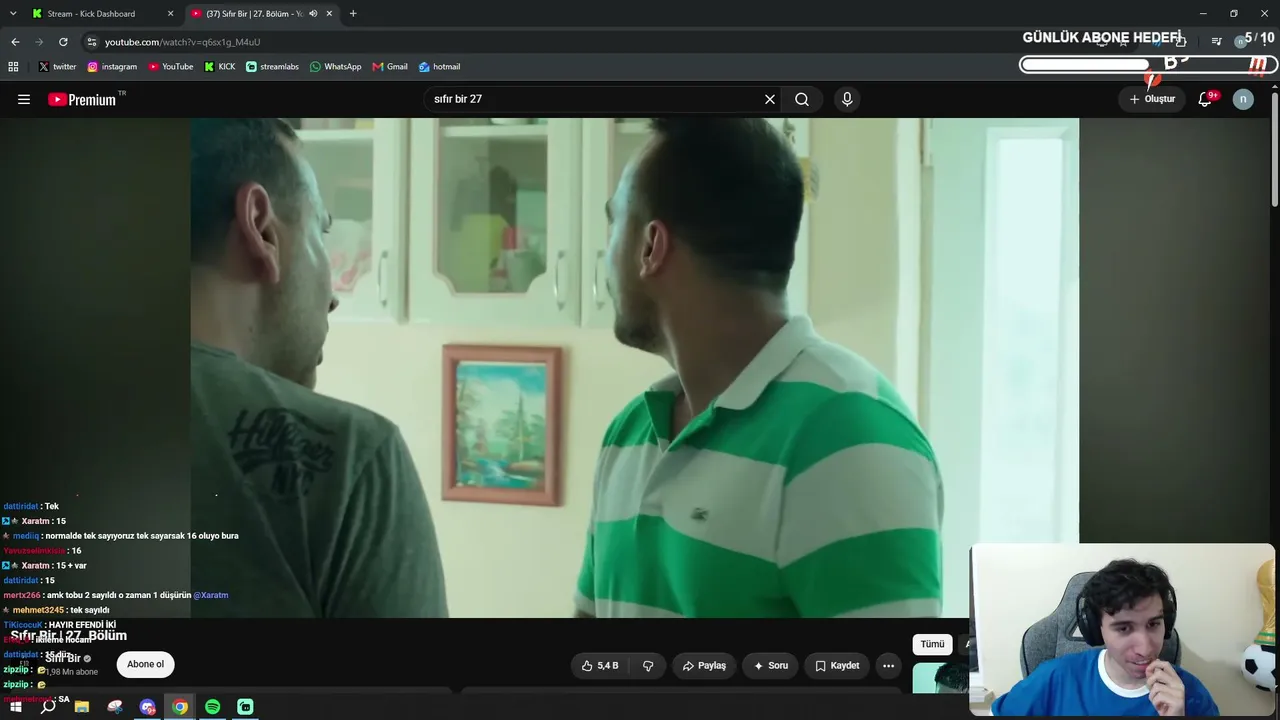Mute the YouTube tab audio
The width and height of the screenshot is (1280, 720).
click(313, 14)
